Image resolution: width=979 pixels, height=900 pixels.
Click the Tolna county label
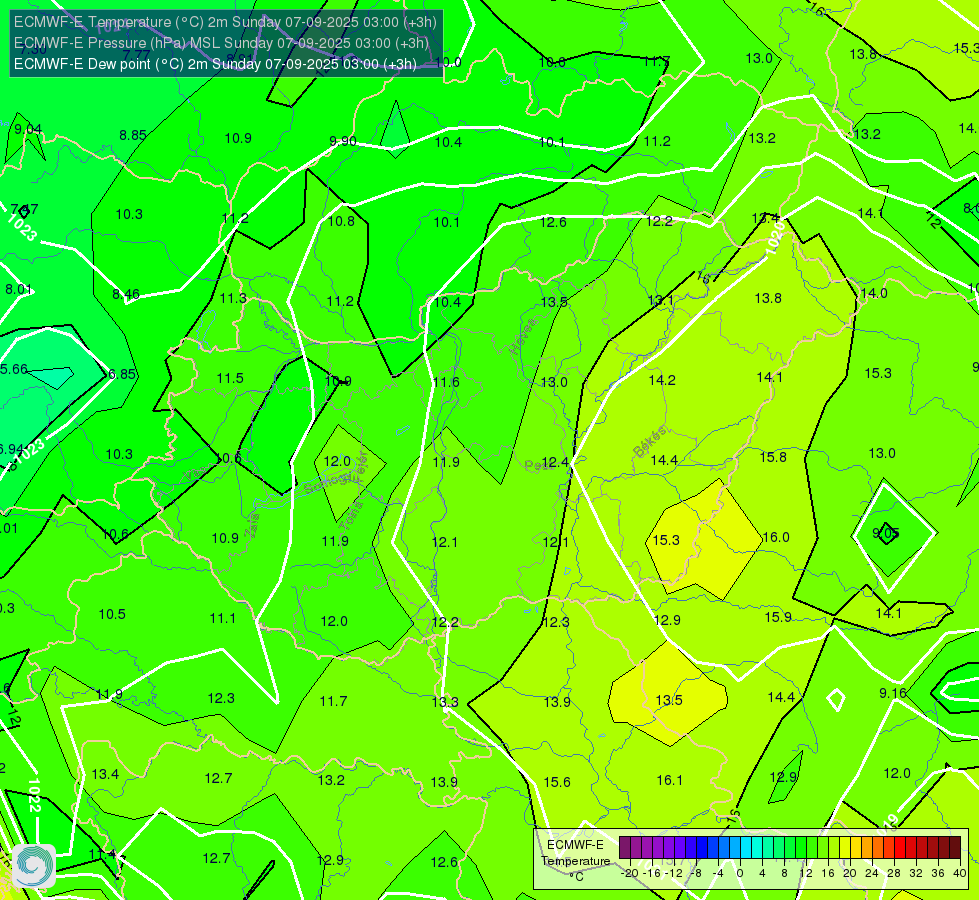click(353, 515)
